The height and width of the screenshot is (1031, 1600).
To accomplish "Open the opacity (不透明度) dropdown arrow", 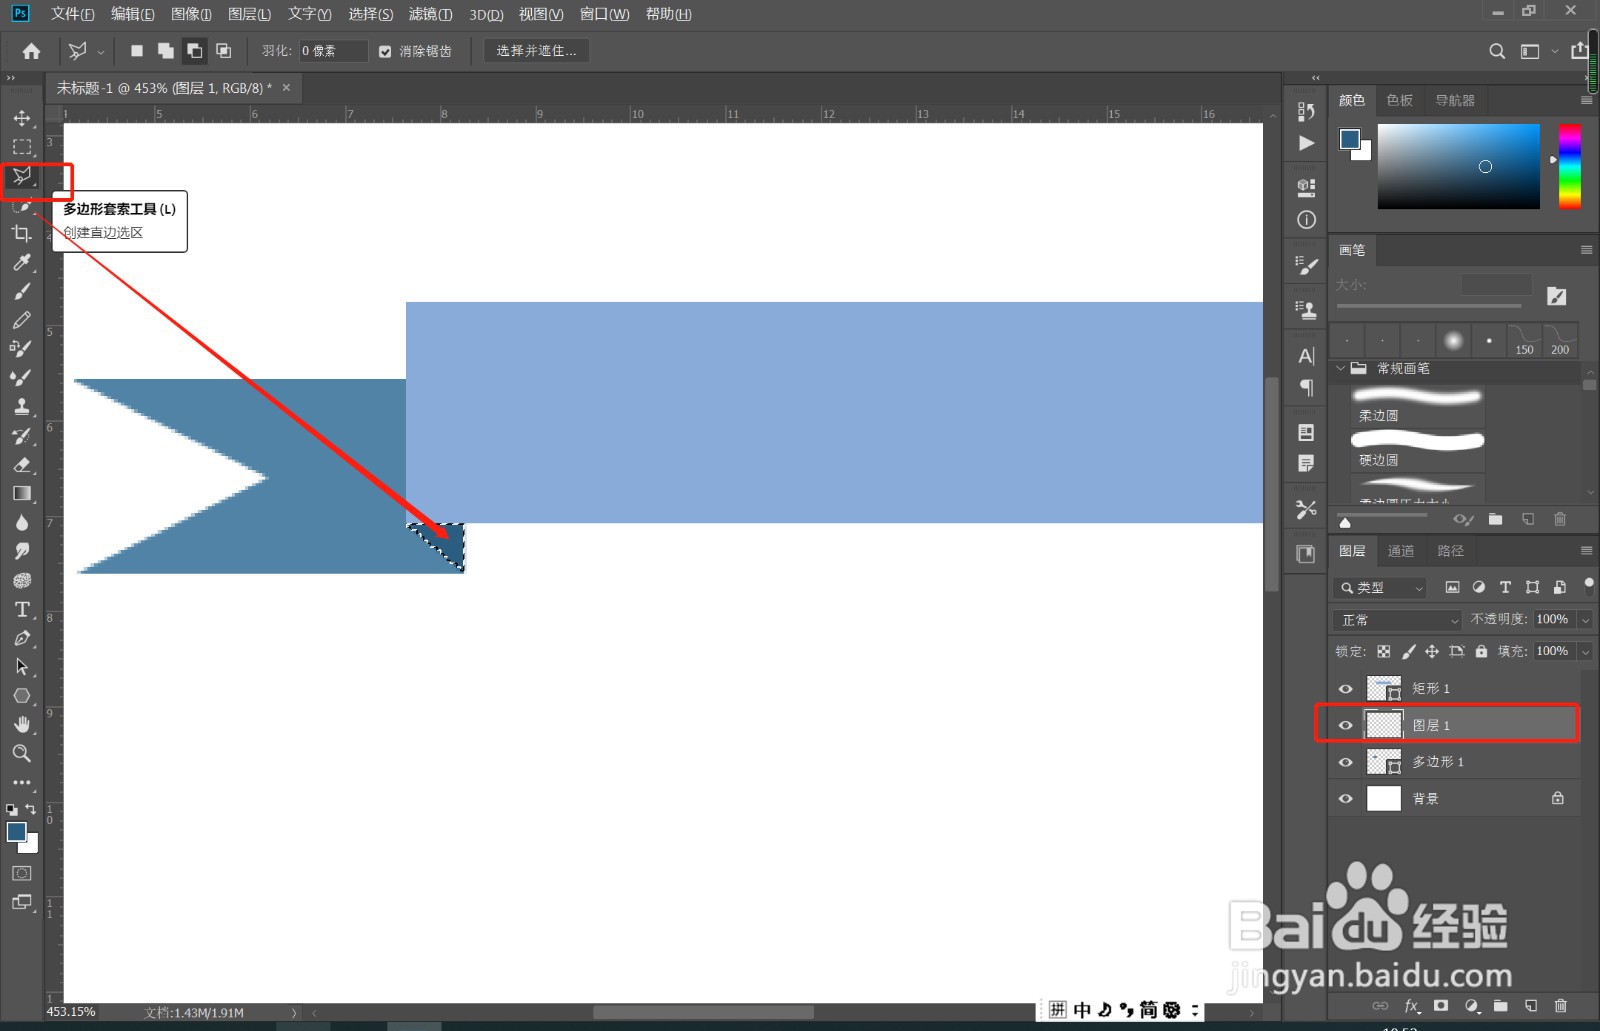I will [x=1585, y=620].
